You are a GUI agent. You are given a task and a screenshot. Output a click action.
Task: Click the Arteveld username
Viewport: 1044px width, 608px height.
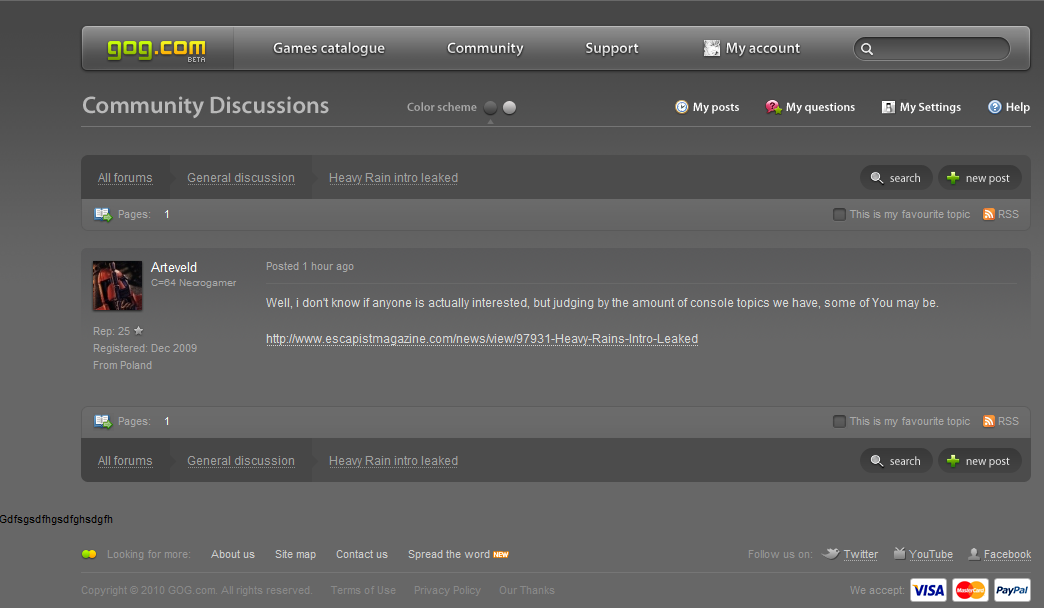[x=174, y=267]
